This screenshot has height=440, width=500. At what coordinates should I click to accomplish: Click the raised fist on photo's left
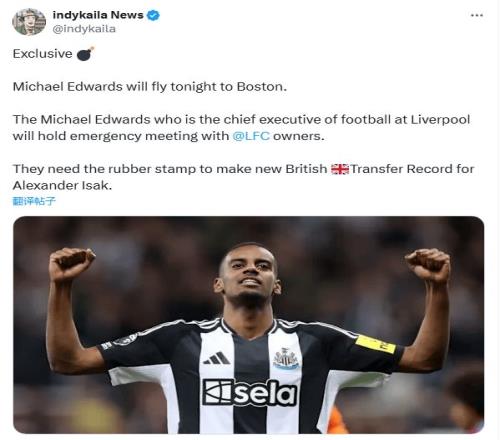[72, 264]
